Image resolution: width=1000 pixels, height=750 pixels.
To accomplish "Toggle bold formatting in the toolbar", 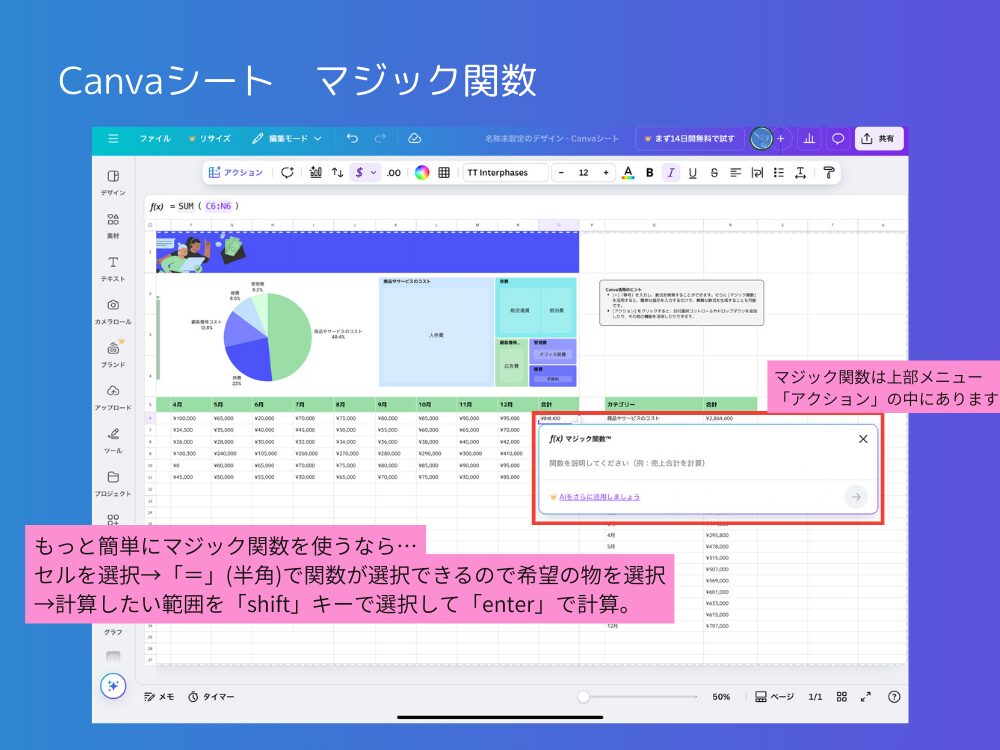I will (x=647, y=172).
